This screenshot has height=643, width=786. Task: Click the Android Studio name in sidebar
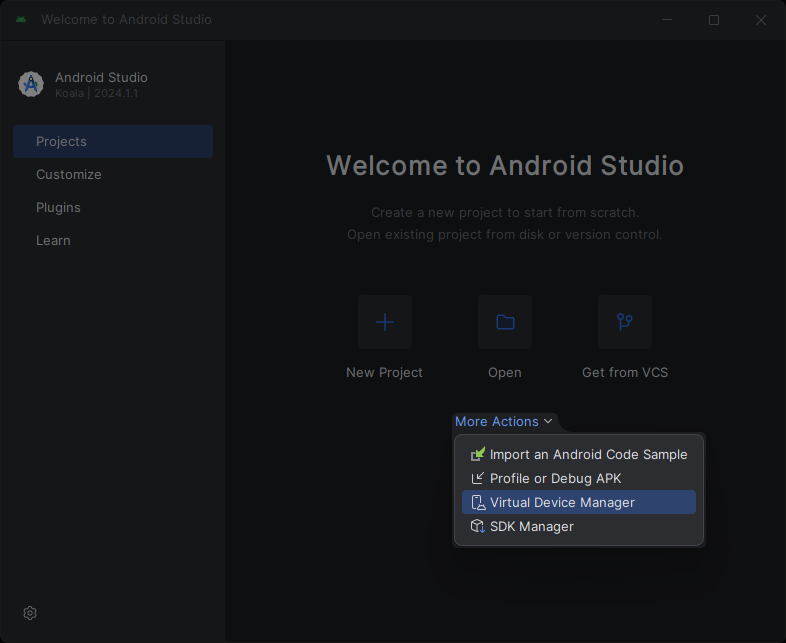click(x=101, y=77)
